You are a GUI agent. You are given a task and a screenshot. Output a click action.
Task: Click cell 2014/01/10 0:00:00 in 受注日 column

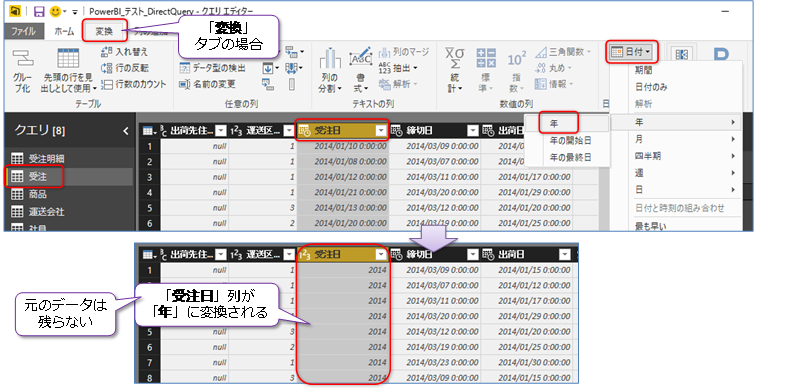click(x=343, y=146)
